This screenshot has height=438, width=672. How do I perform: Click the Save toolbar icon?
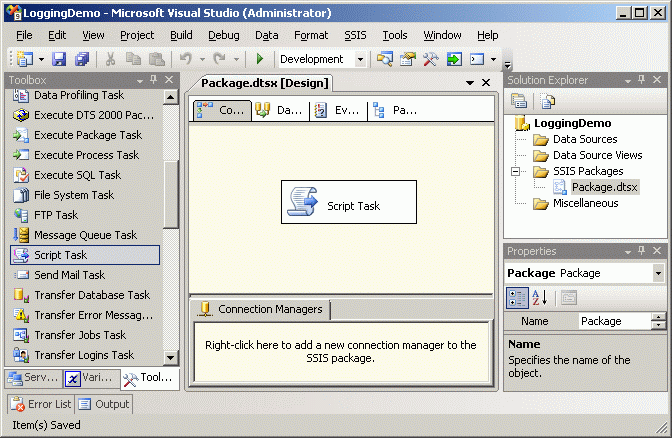[59, 59]
